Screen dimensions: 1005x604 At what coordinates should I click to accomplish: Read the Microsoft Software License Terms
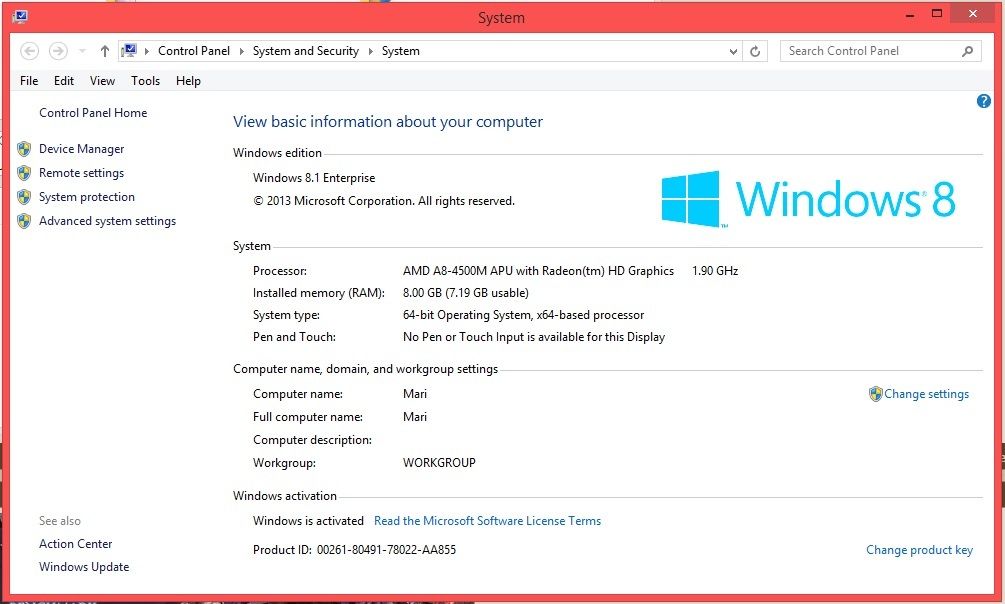tap(487, 521)
